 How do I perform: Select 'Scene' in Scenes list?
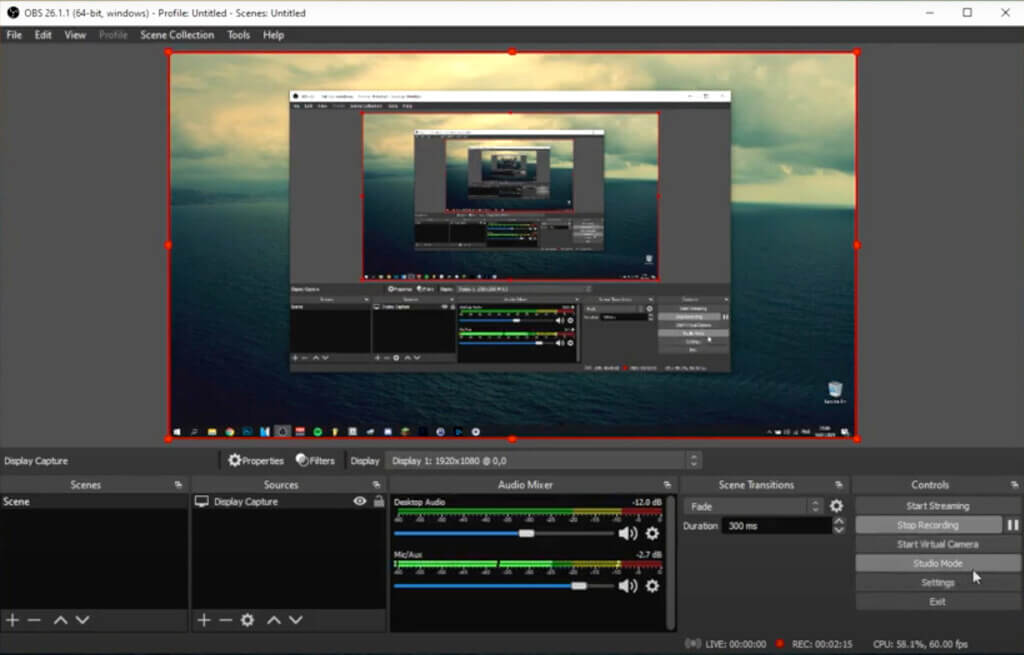pyautogui.click(x=94, y=502)
